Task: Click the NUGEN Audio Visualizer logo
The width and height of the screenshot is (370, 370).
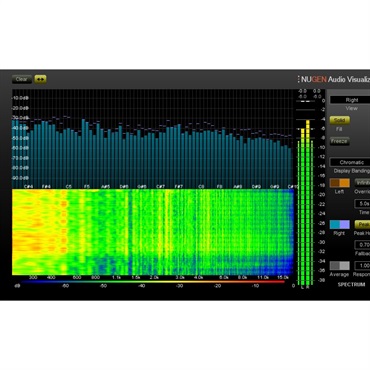Action: click(x=334, y=79)
